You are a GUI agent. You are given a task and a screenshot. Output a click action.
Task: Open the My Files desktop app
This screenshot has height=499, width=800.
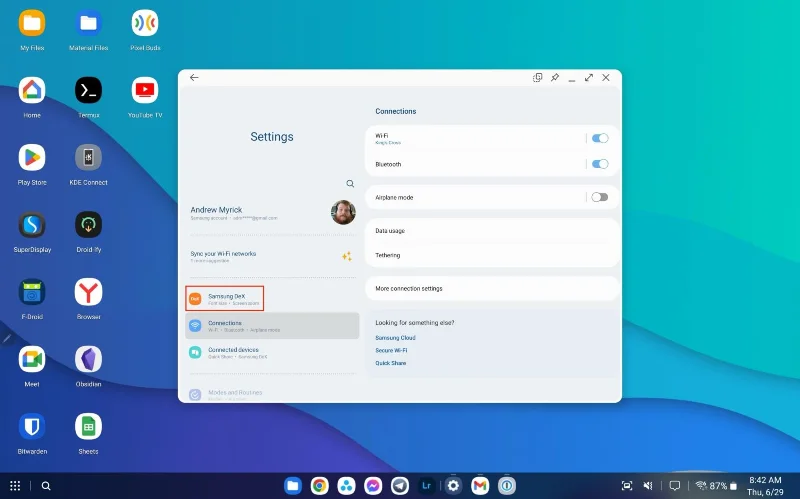click(32, 23)
